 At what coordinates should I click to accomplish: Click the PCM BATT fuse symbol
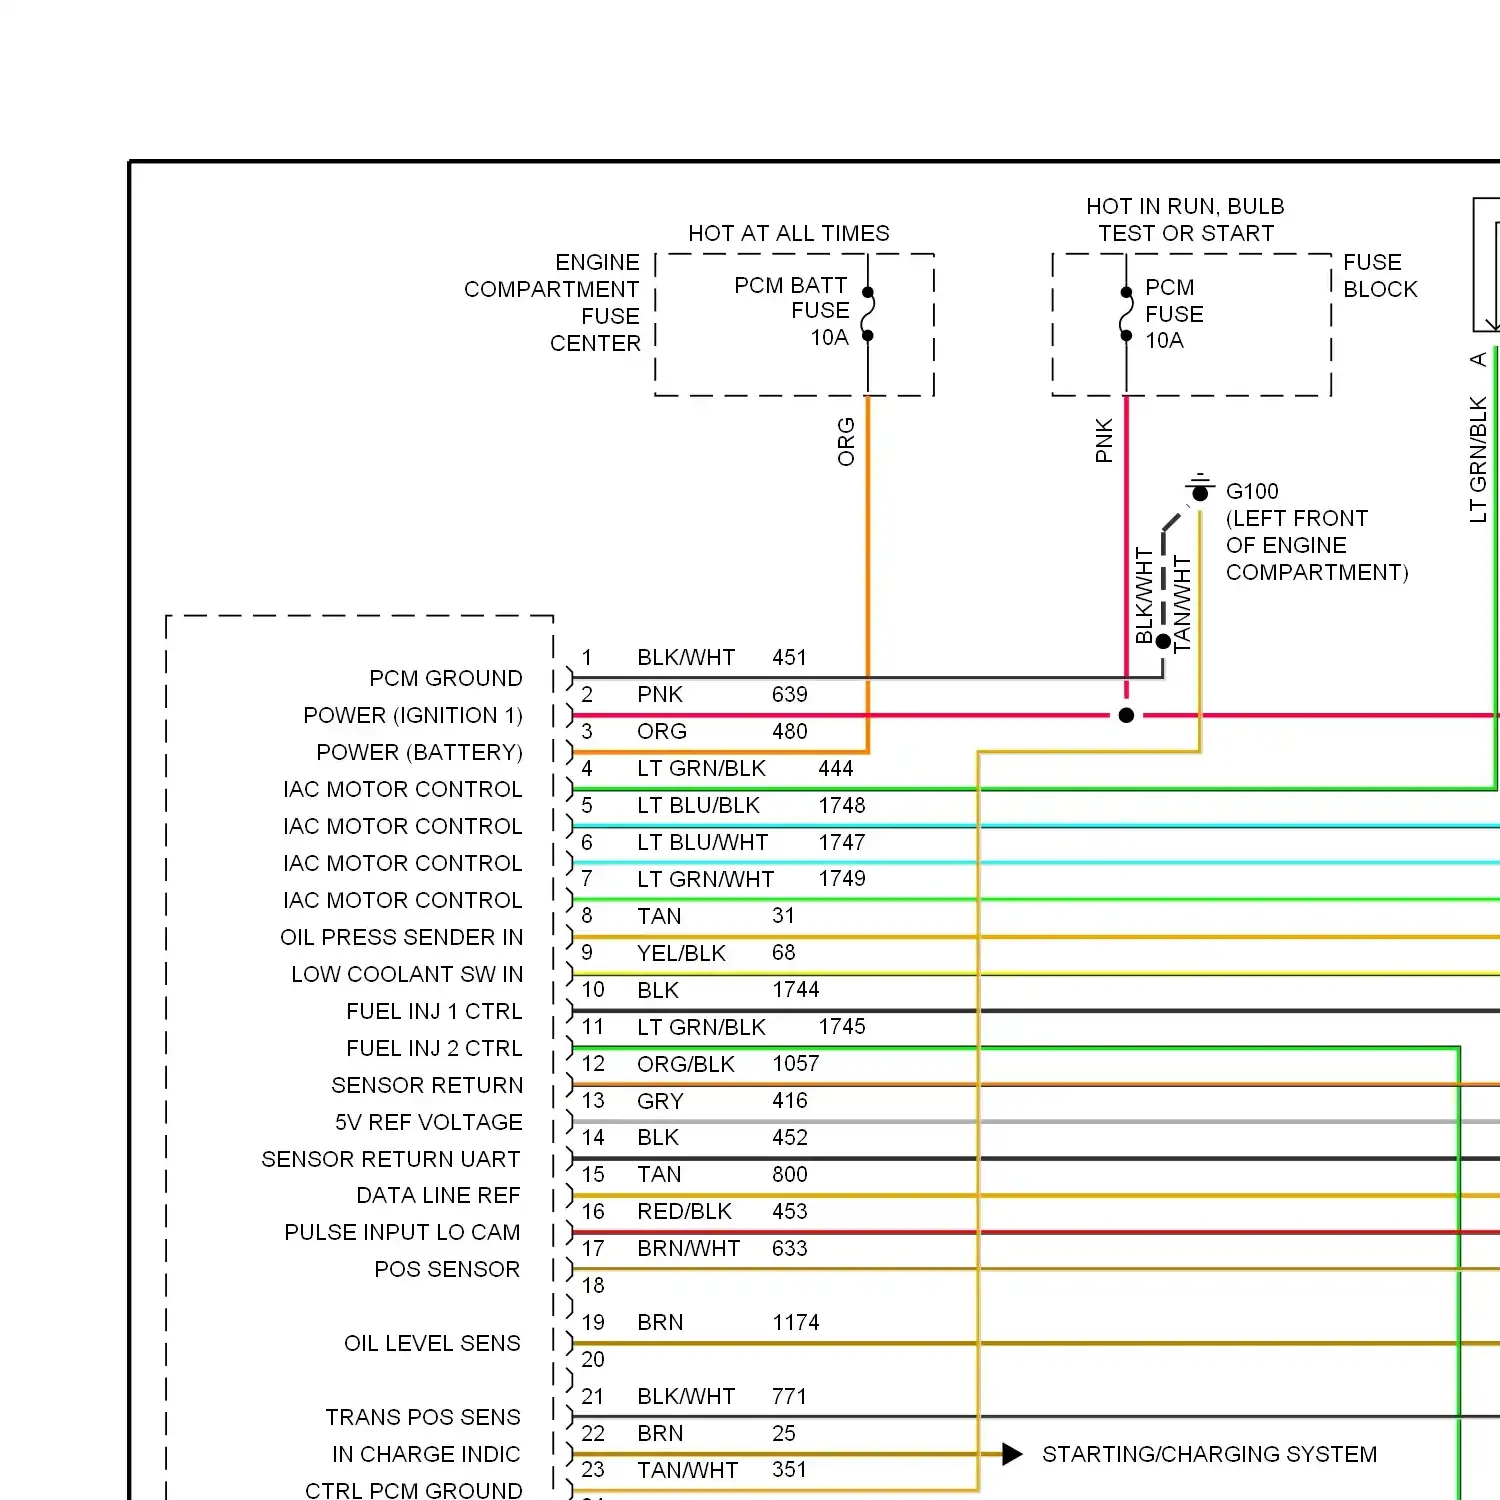point(867,314)
